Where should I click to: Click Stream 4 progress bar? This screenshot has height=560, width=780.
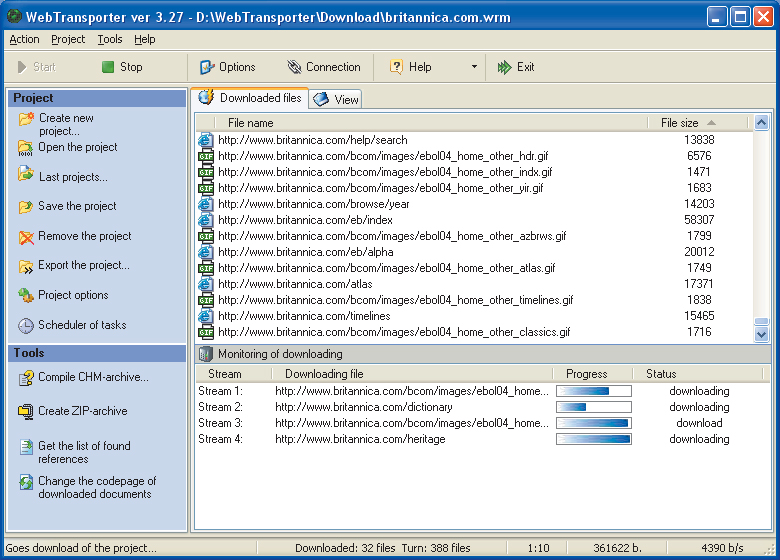(x=593, y=439)
